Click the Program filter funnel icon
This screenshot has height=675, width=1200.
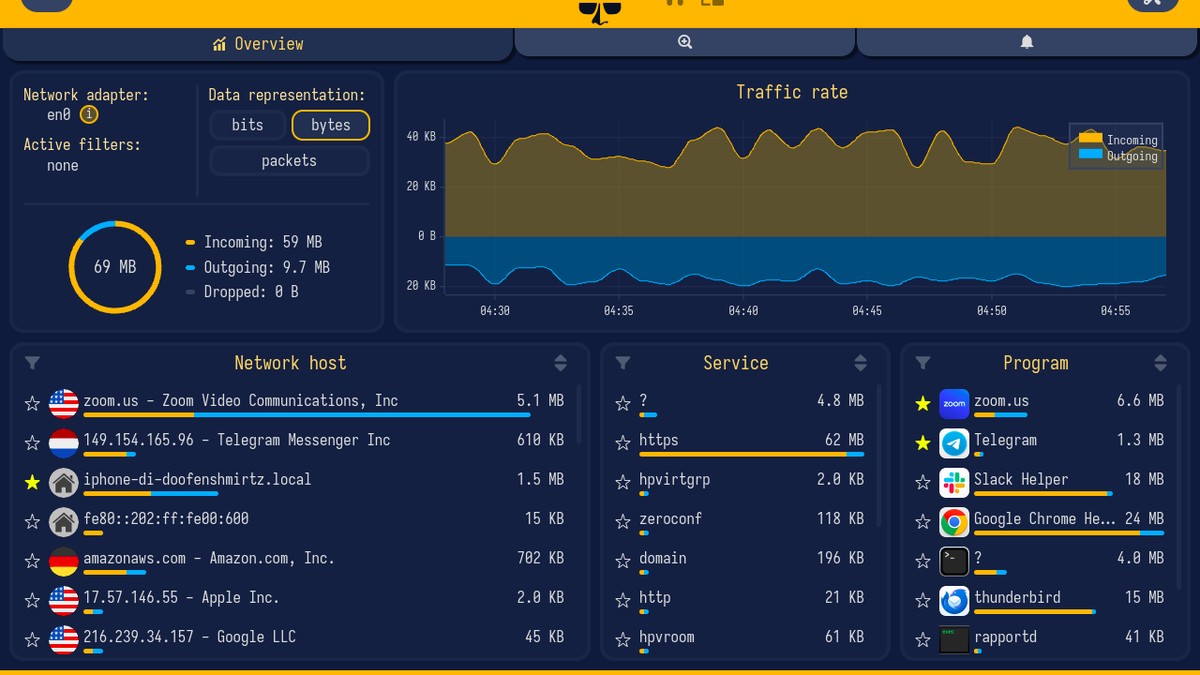click(923, 363)
